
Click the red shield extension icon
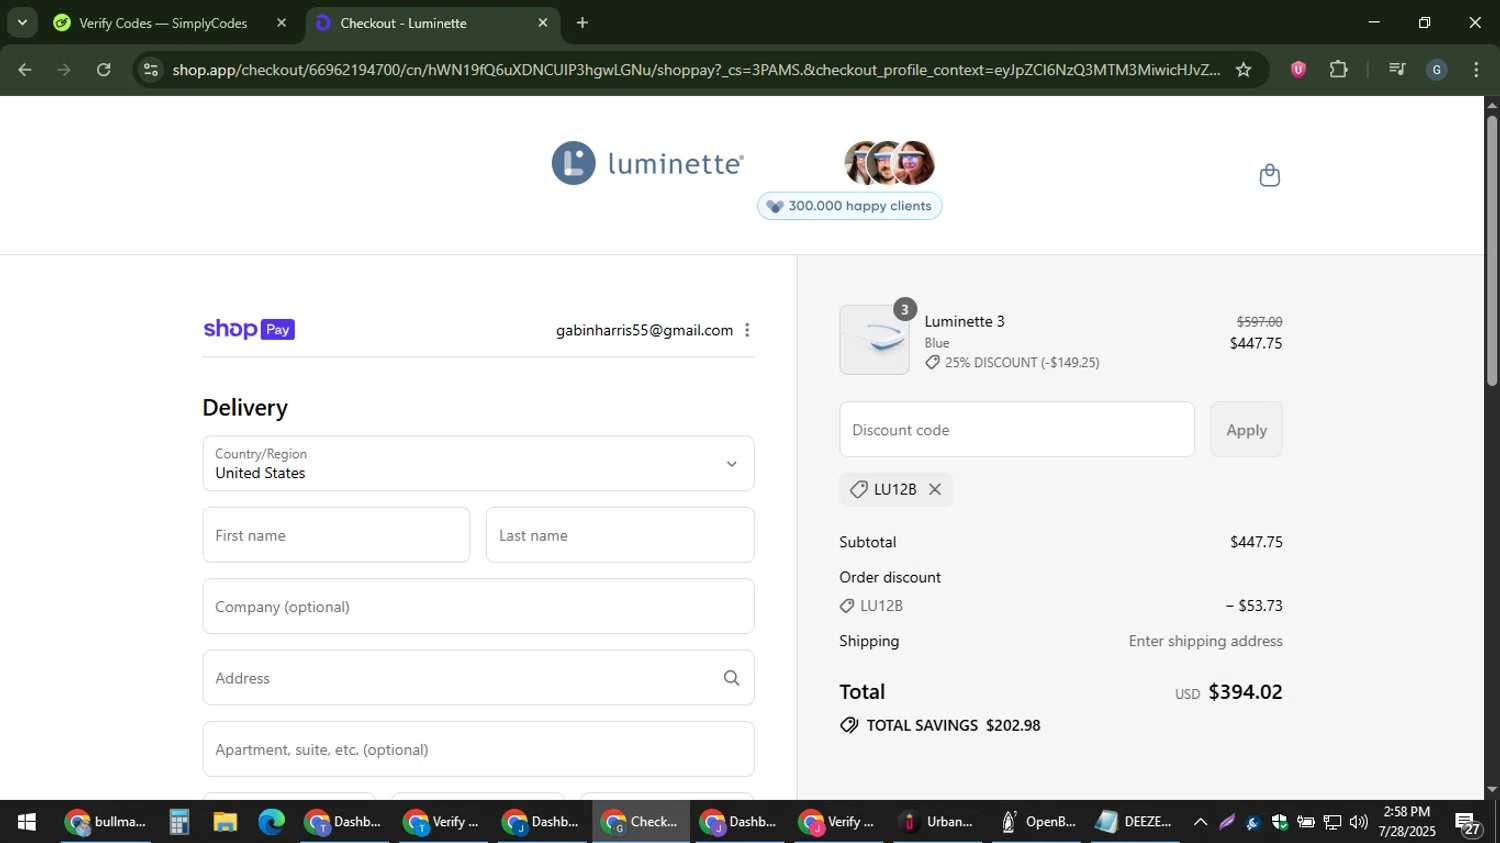click(x=1298, y=69)
